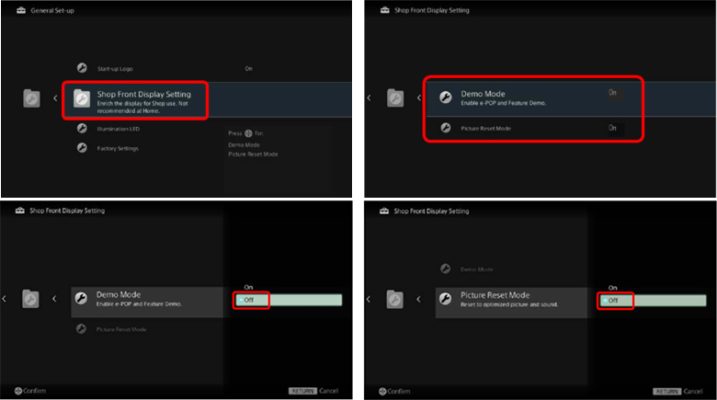The image size is (717, 400).
Task: Click outer left chevron in screen showing both modes On
Action: pyautogui.click(x=369, y=98)
